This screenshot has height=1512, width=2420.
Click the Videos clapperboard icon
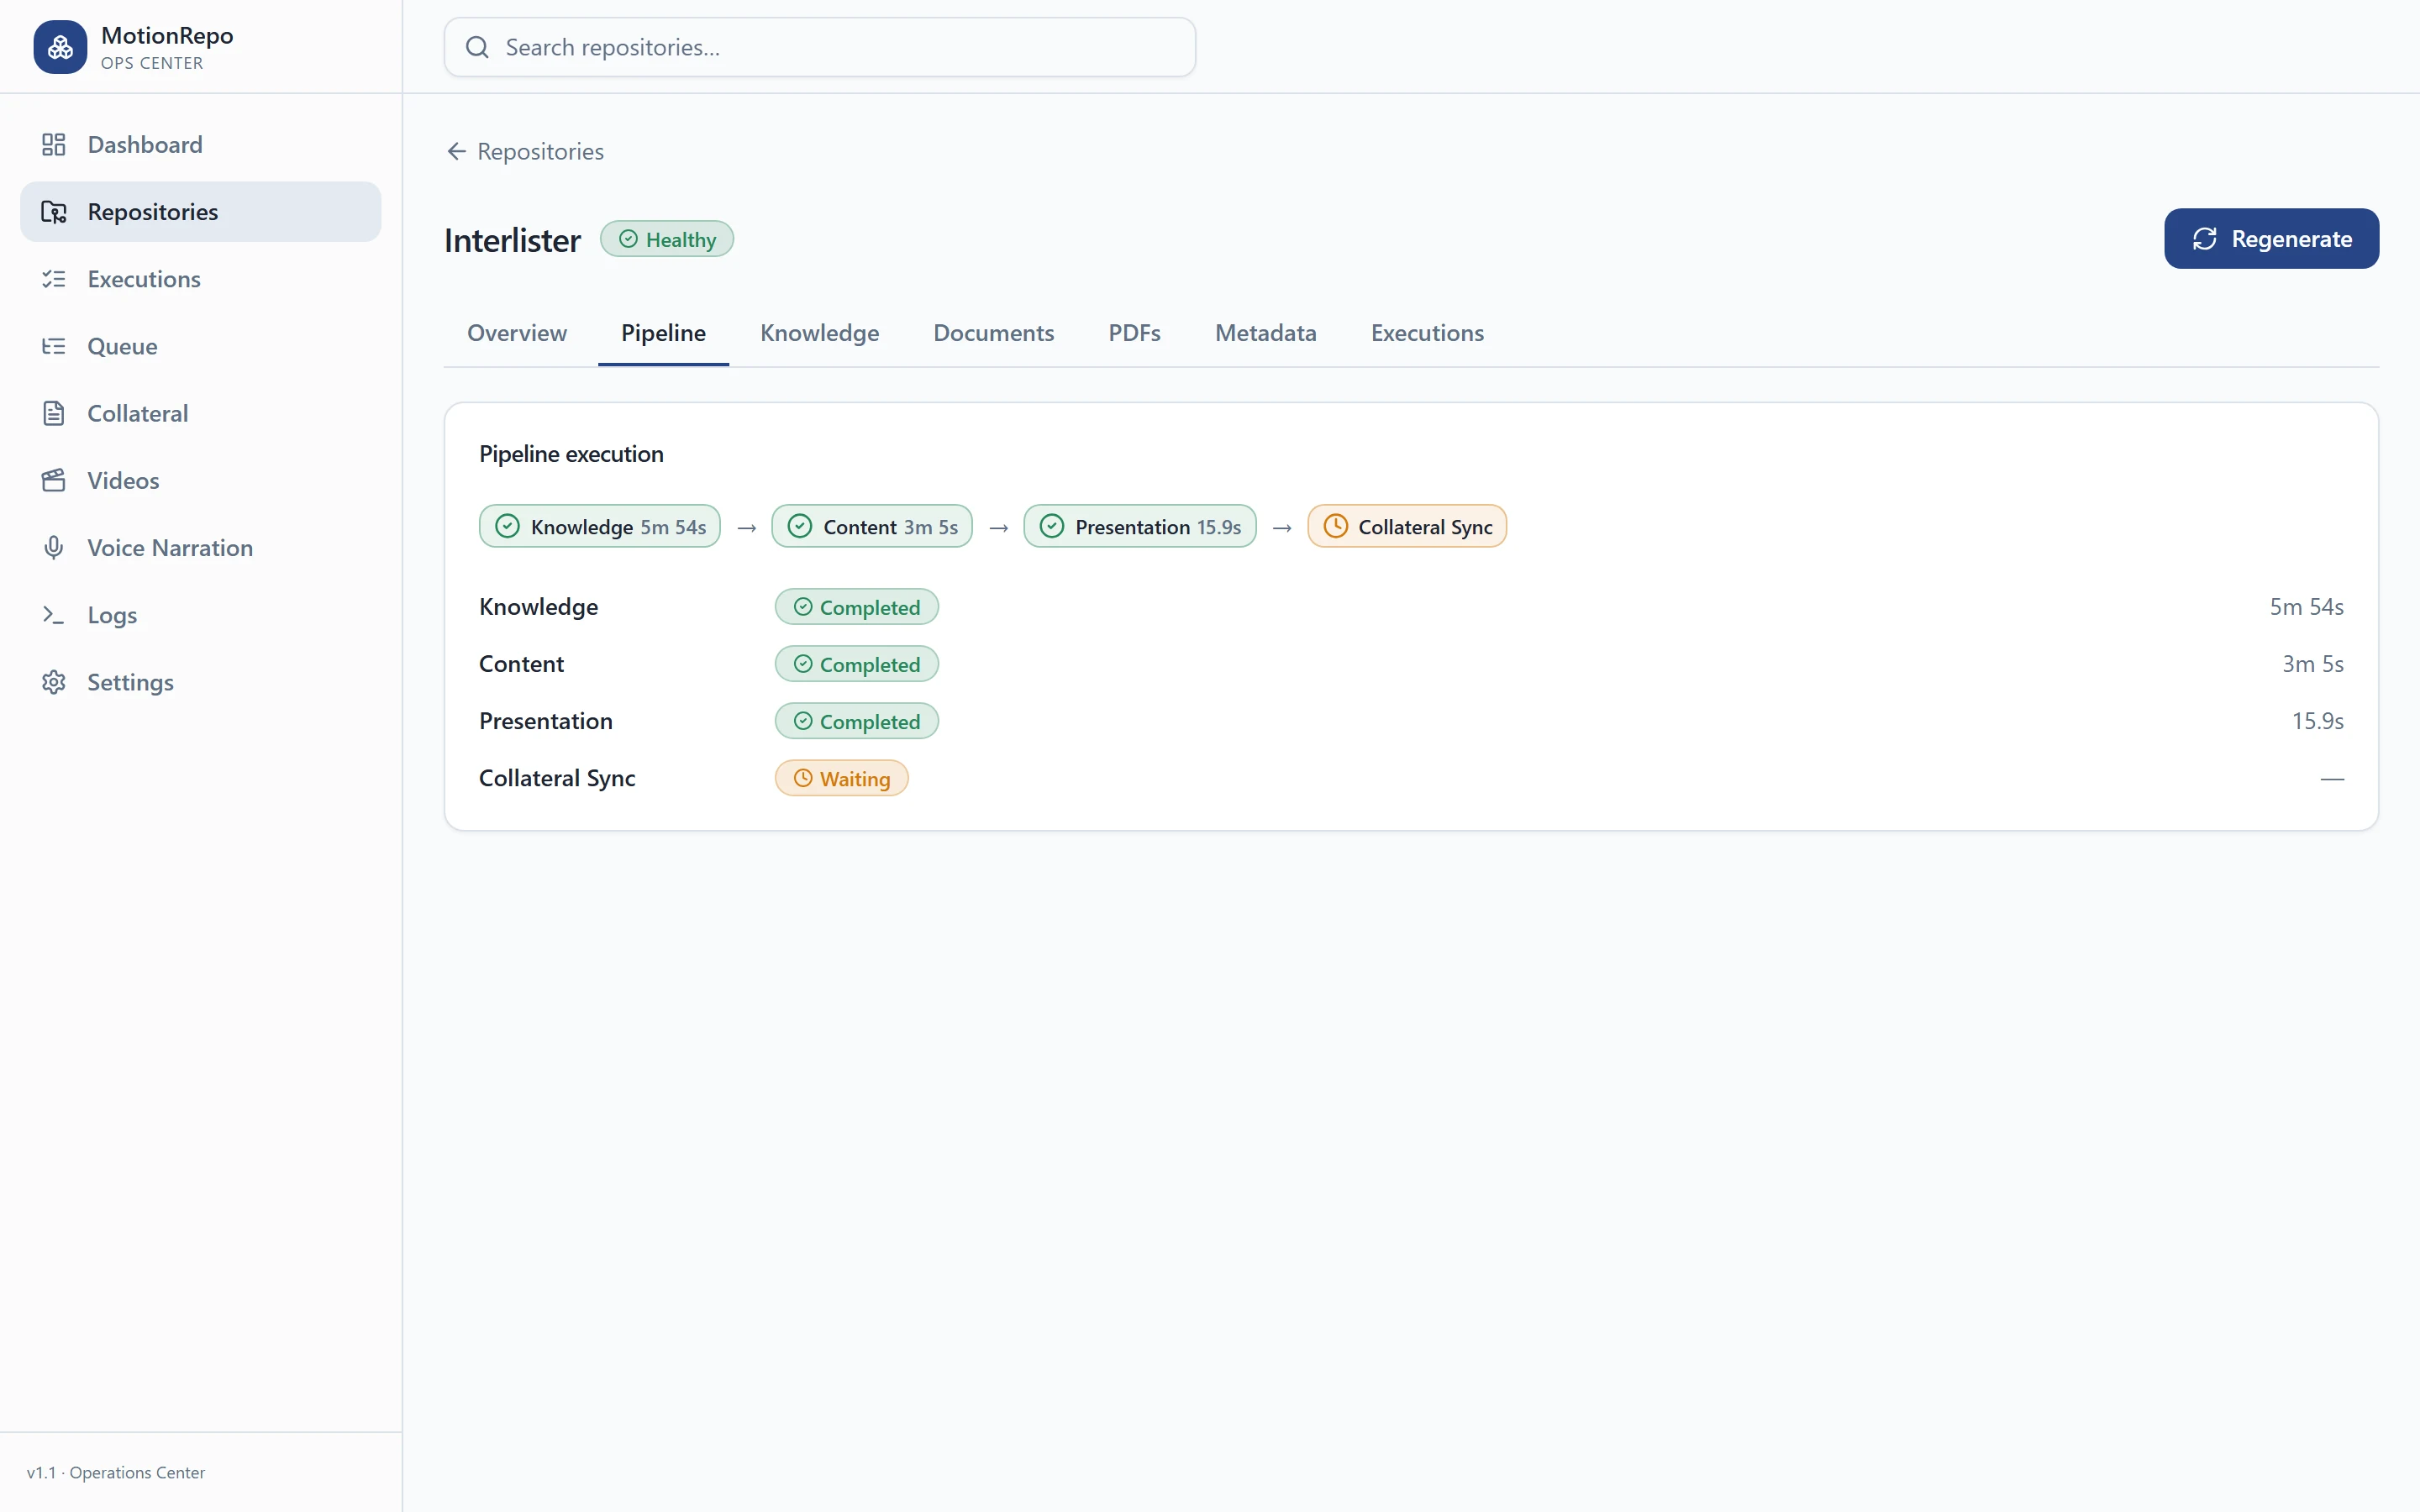tap(54, 480)
